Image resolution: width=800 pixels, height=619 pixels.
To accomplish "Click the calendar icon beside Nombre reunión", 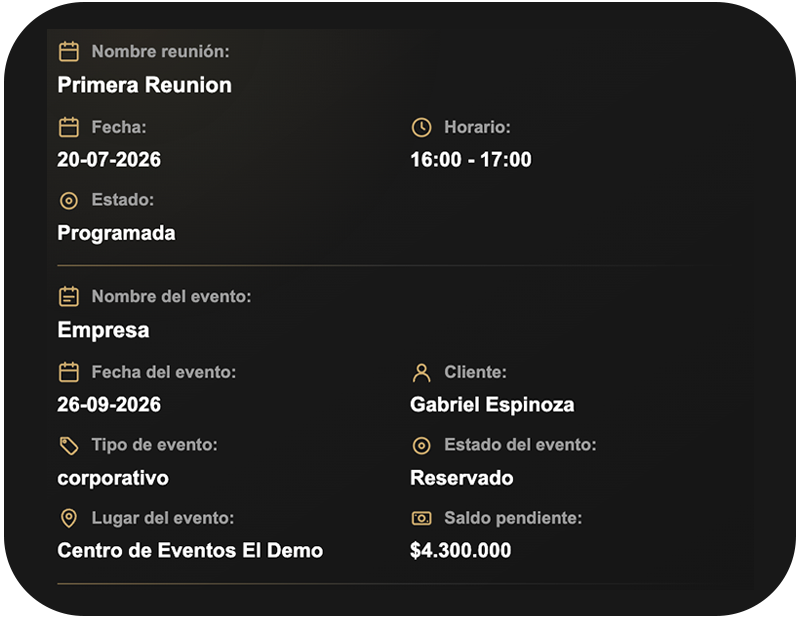I will 69,52.
